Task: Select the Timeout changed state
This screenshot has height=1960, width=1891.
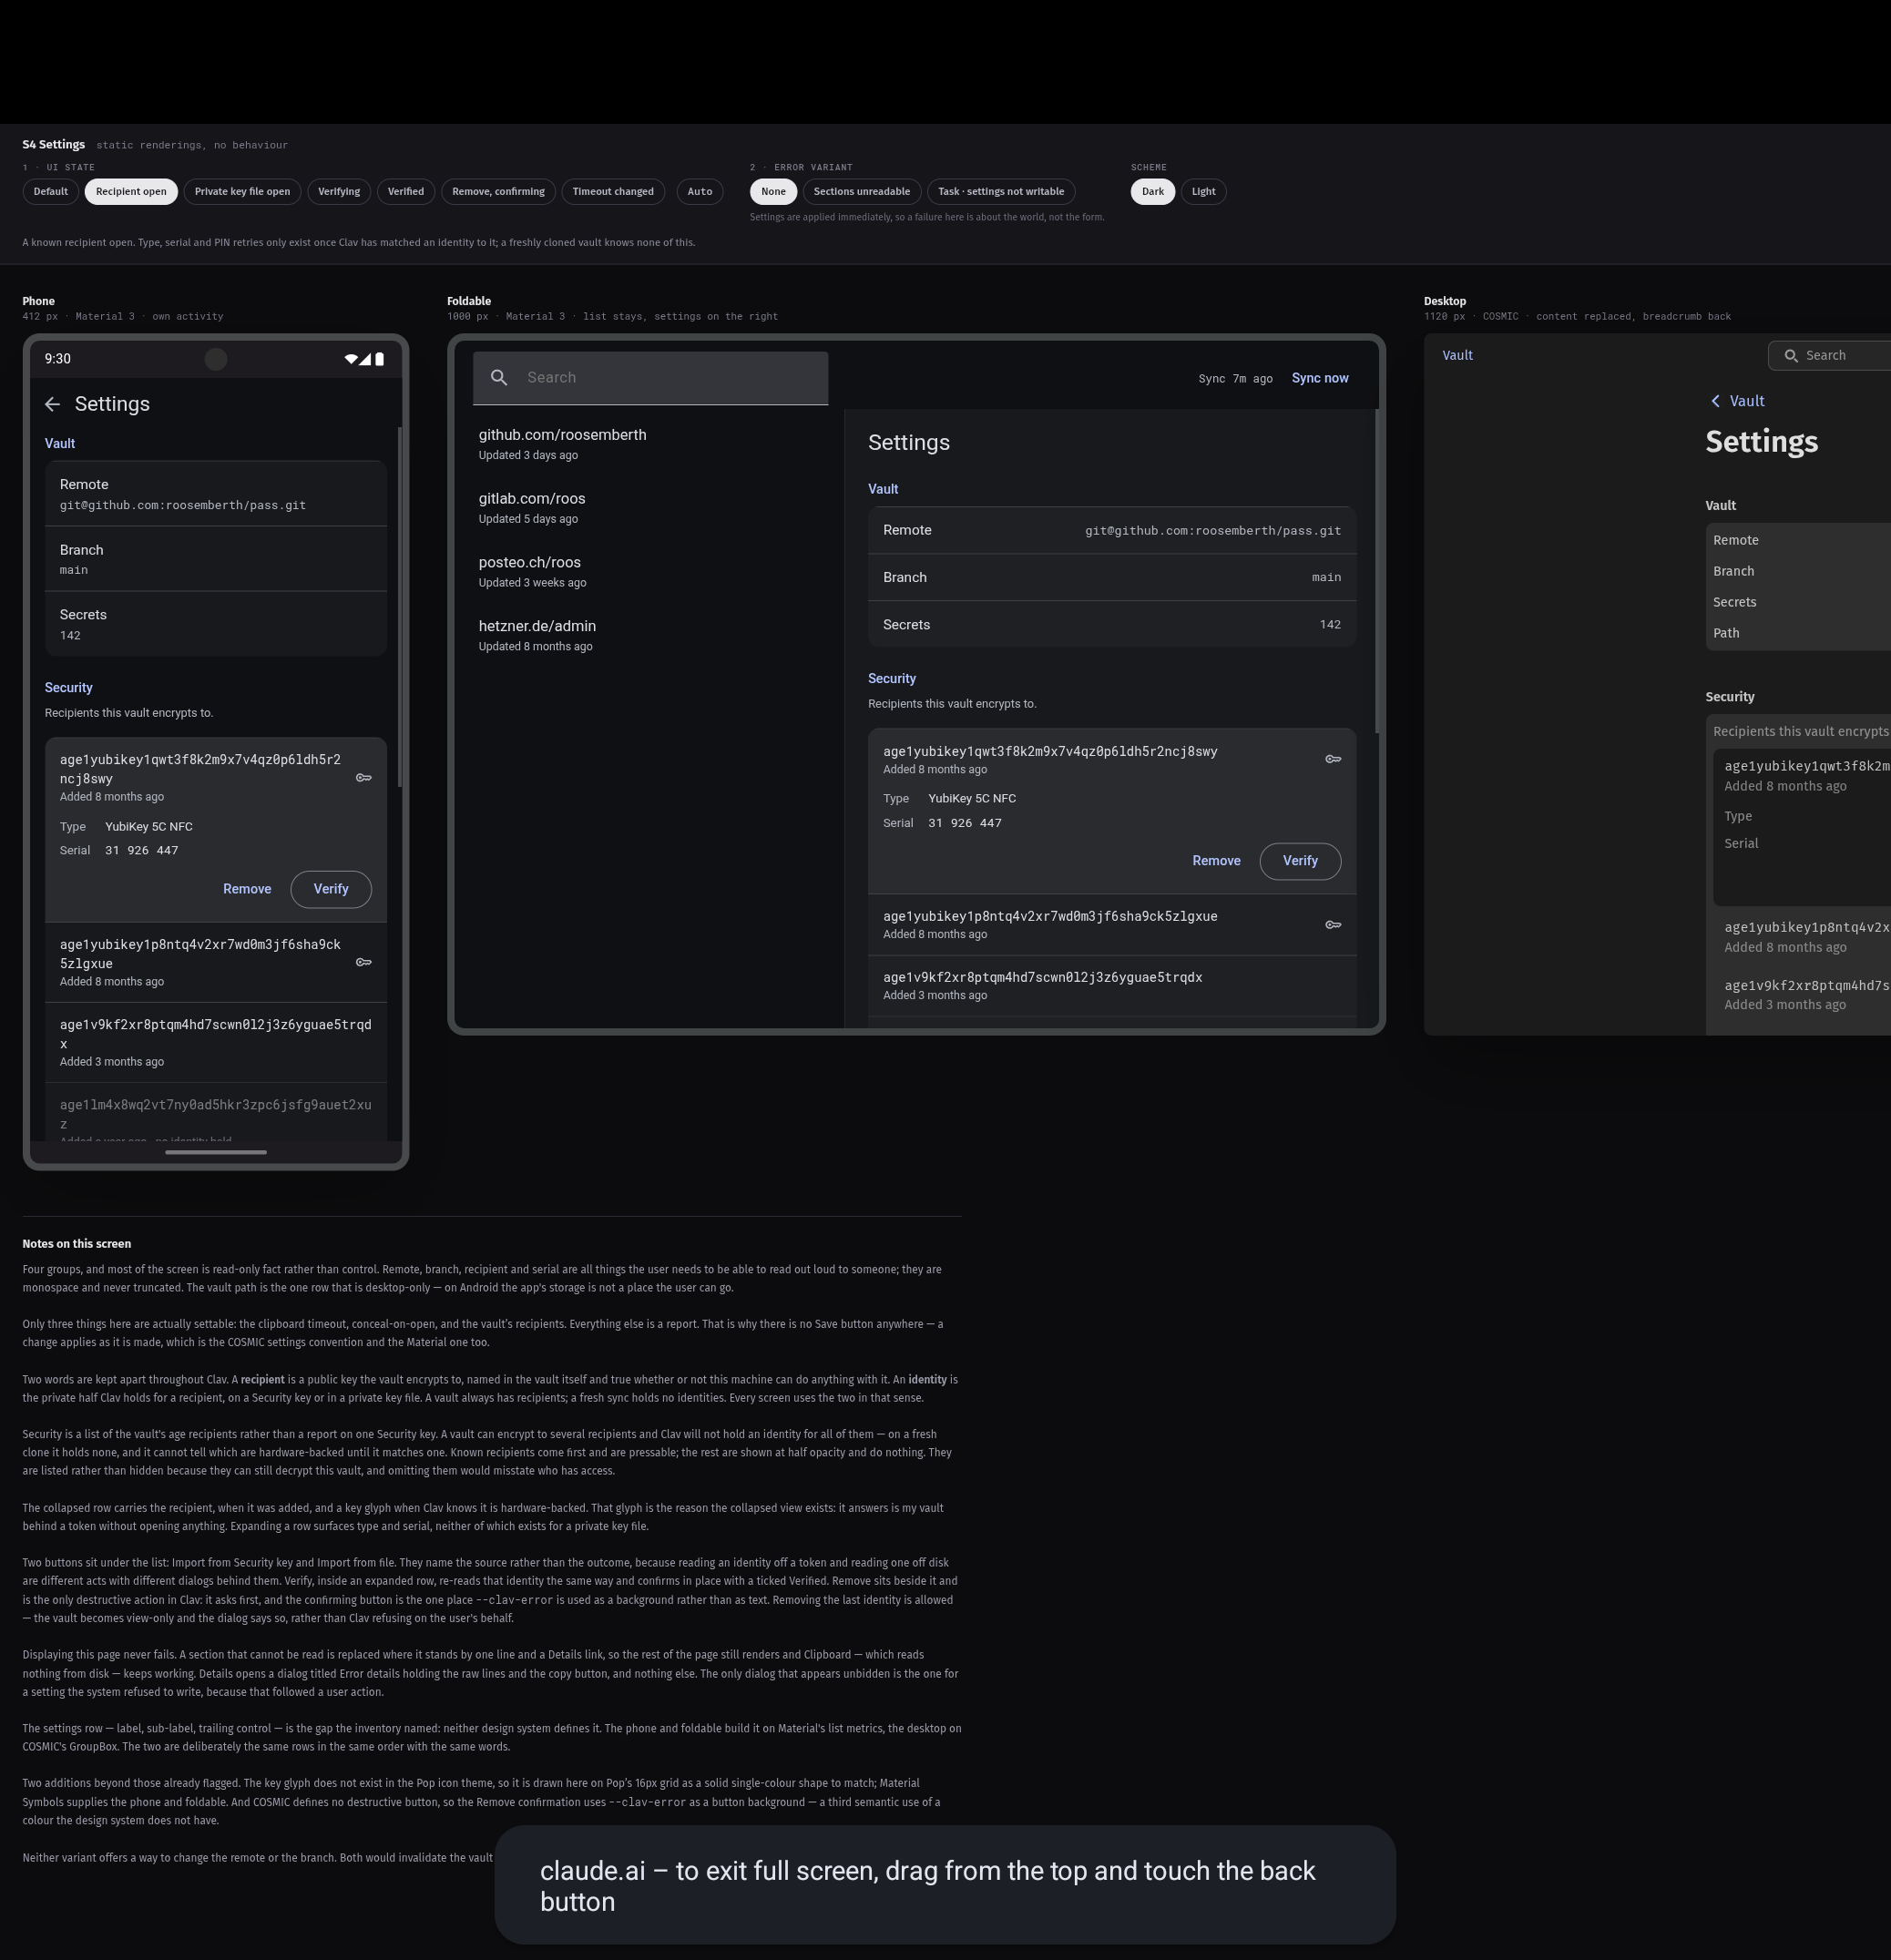Action: point(613,192)
